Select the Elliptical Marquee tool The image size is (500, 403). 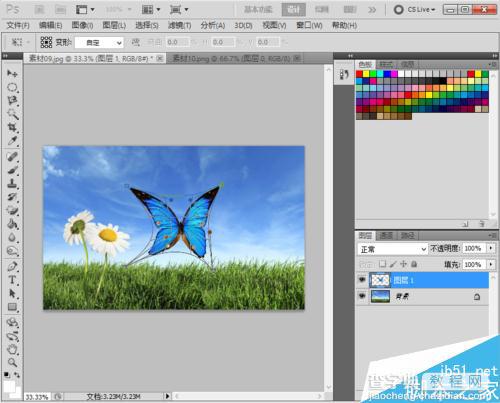pos(12,87)
